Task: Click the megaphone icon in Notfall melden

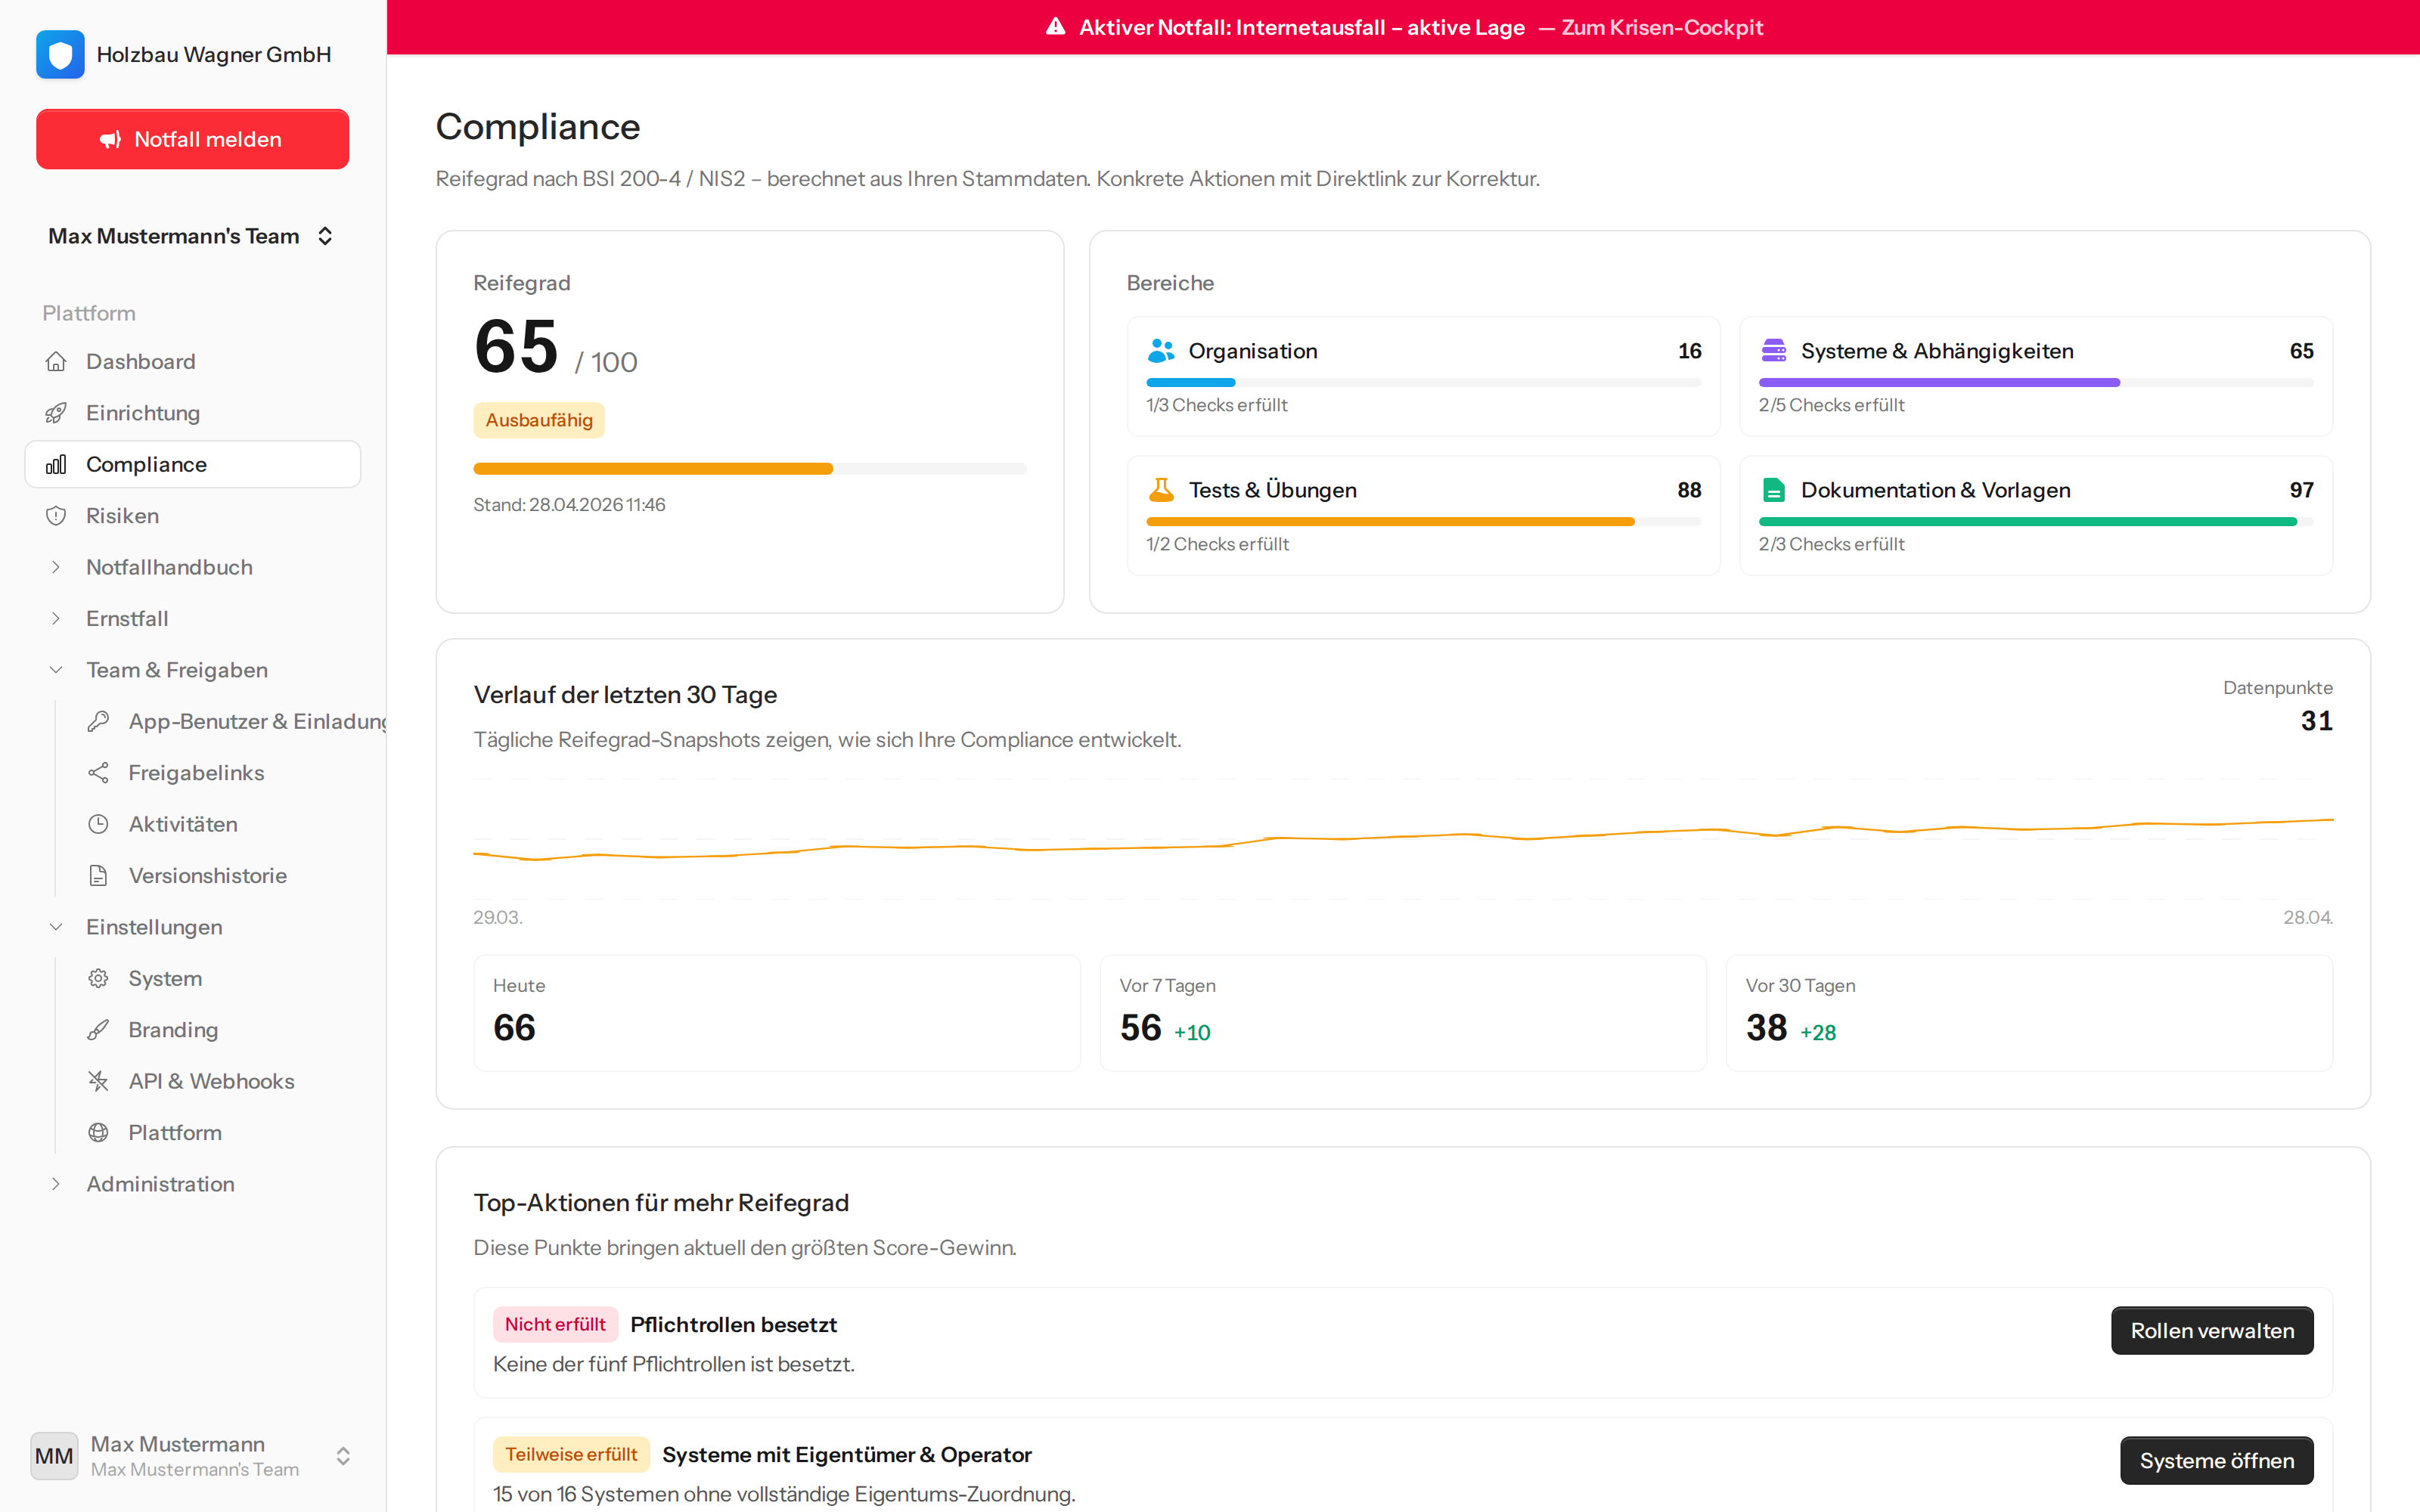Action: tap(110, 140)
